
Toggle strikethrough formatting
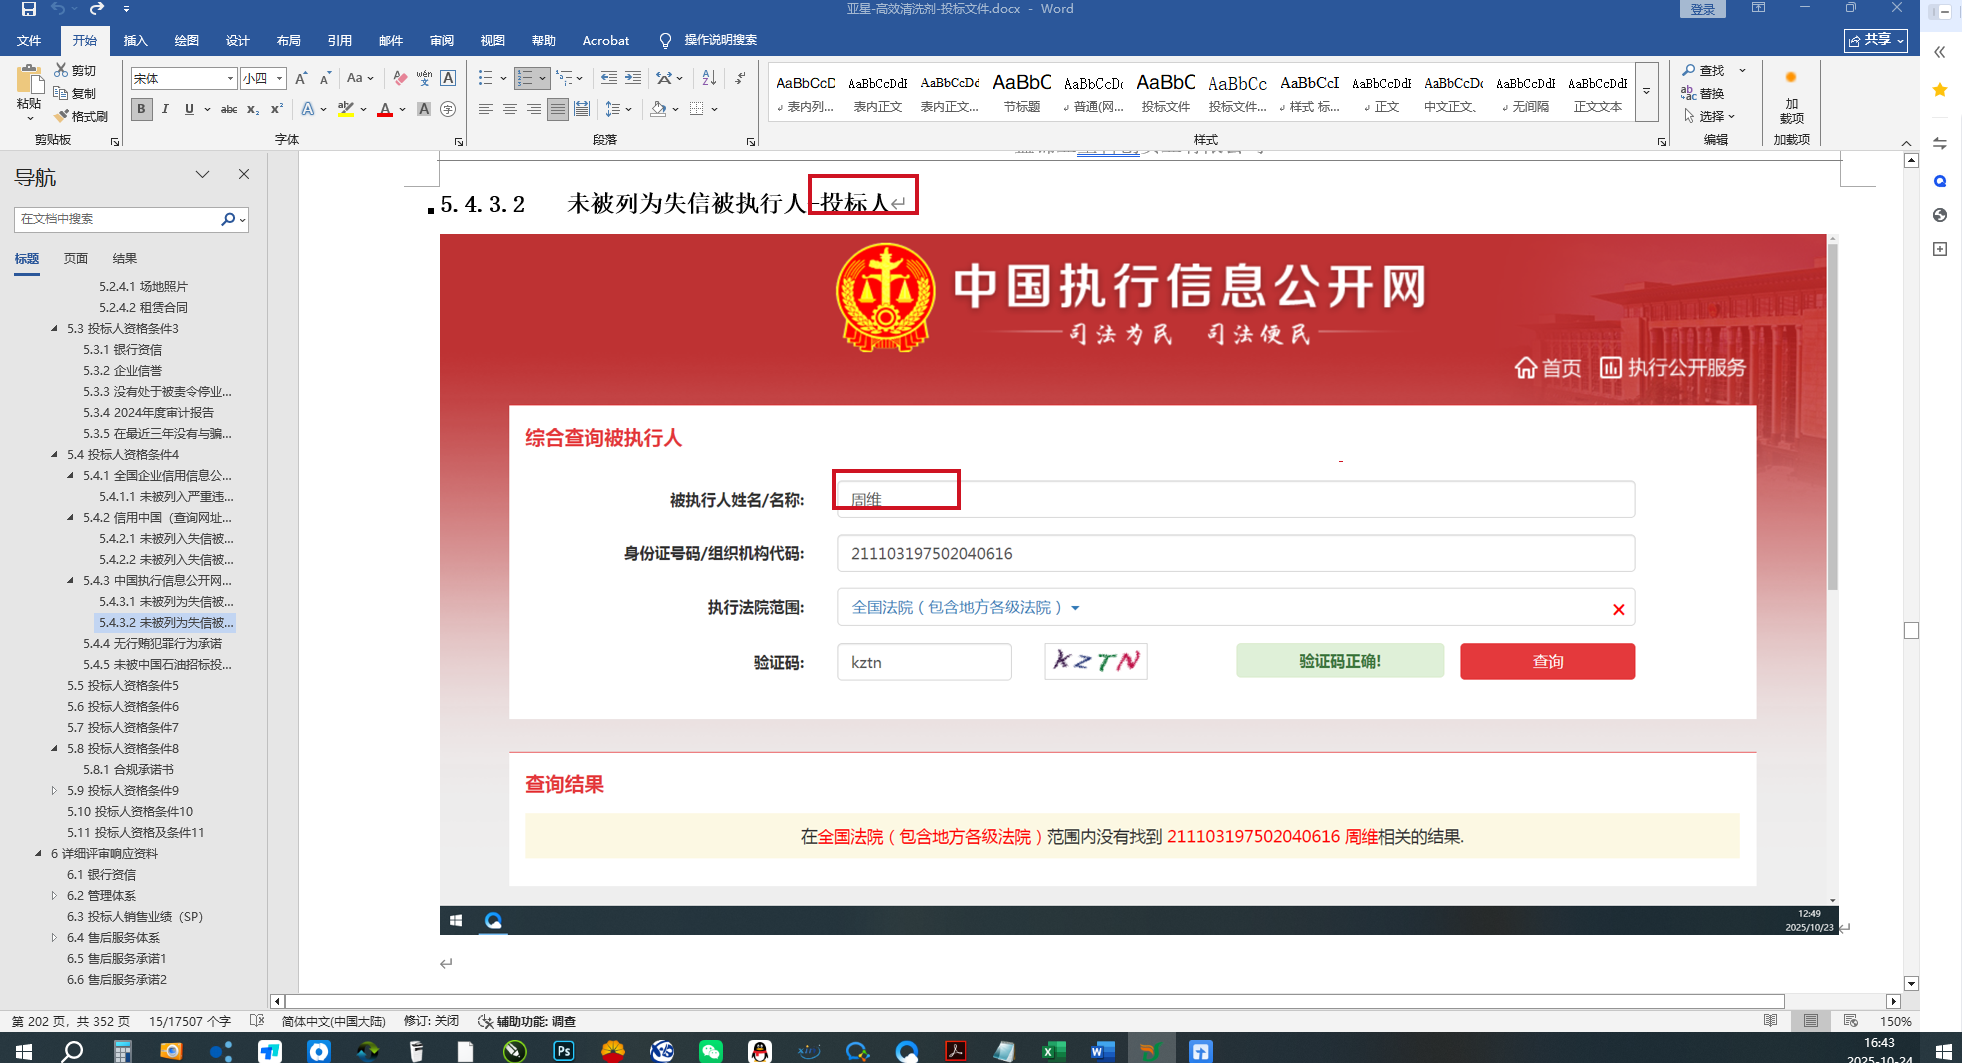click(x=229, y=109)
